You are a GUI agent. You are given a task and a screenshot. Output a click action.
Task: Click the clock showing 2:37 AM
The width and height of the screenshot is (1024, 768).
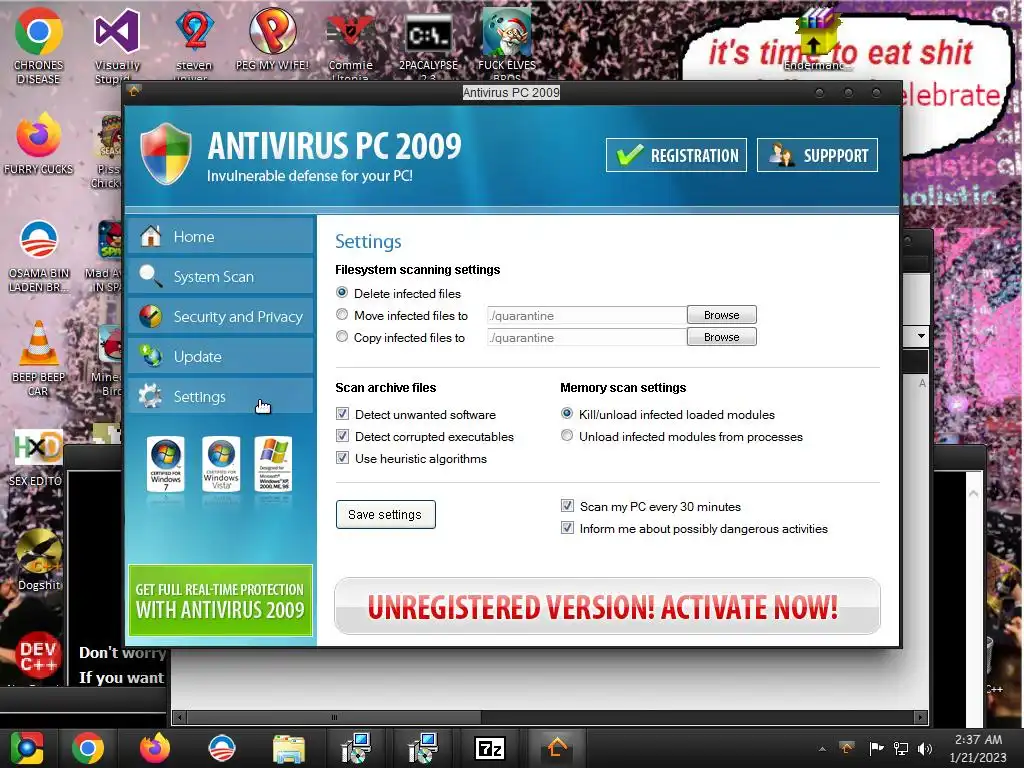[978, 739]
